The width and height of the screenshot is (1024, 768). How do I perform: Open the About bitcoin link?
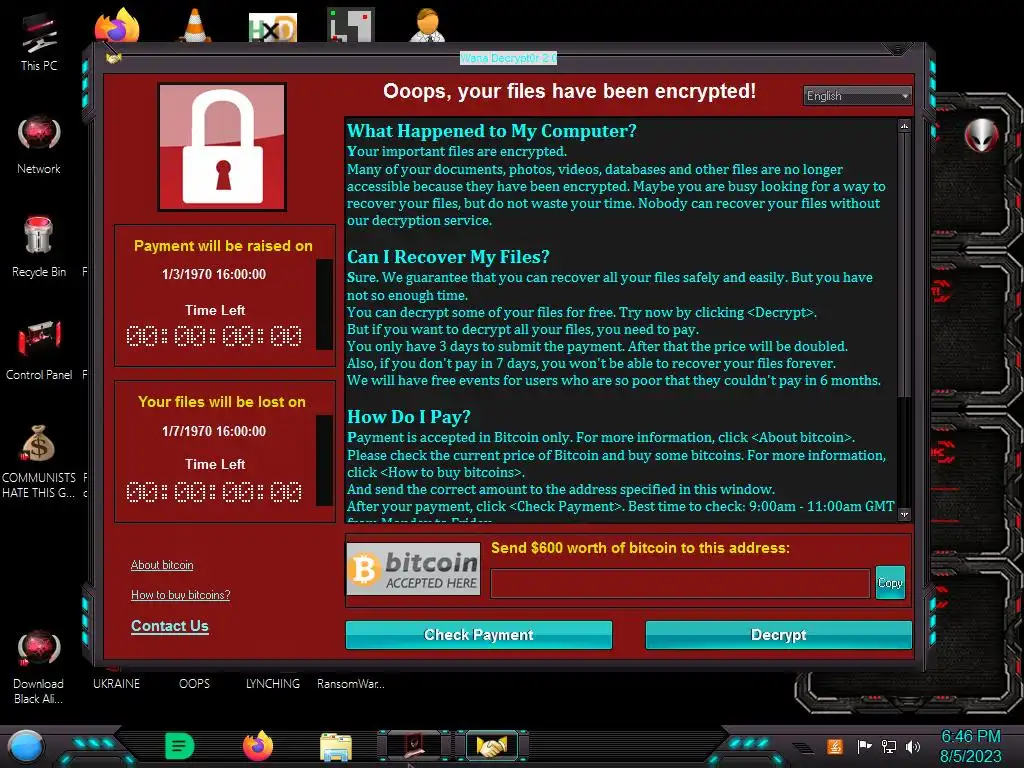pyautogui.click(x=162, y=565)
